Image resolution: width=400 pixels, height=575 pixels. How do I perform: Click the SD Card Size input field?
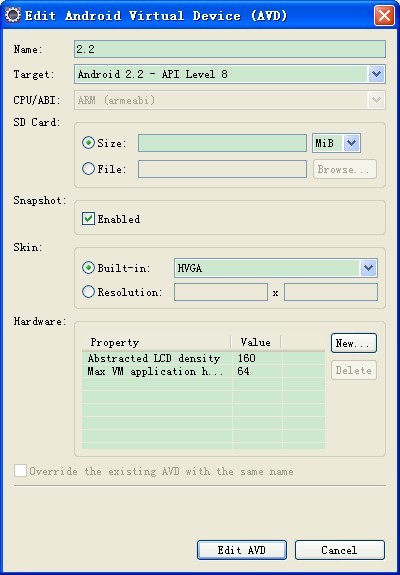click(x=222, y=143)
